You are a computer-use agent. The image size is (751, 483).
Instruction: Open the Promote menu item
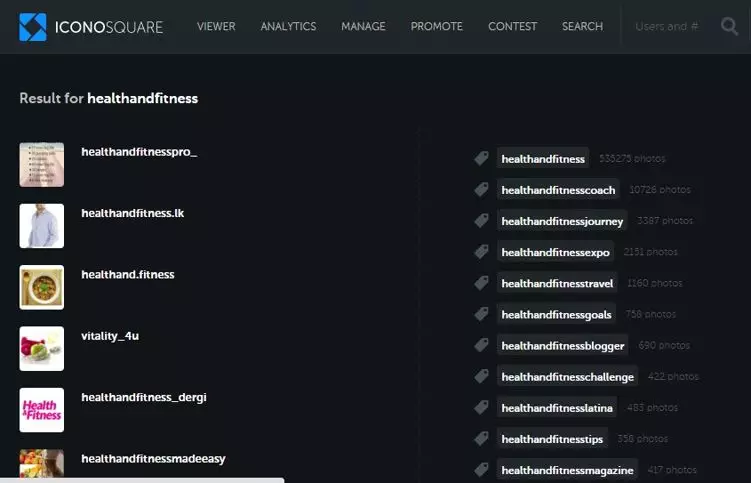(x=436, y=27)
